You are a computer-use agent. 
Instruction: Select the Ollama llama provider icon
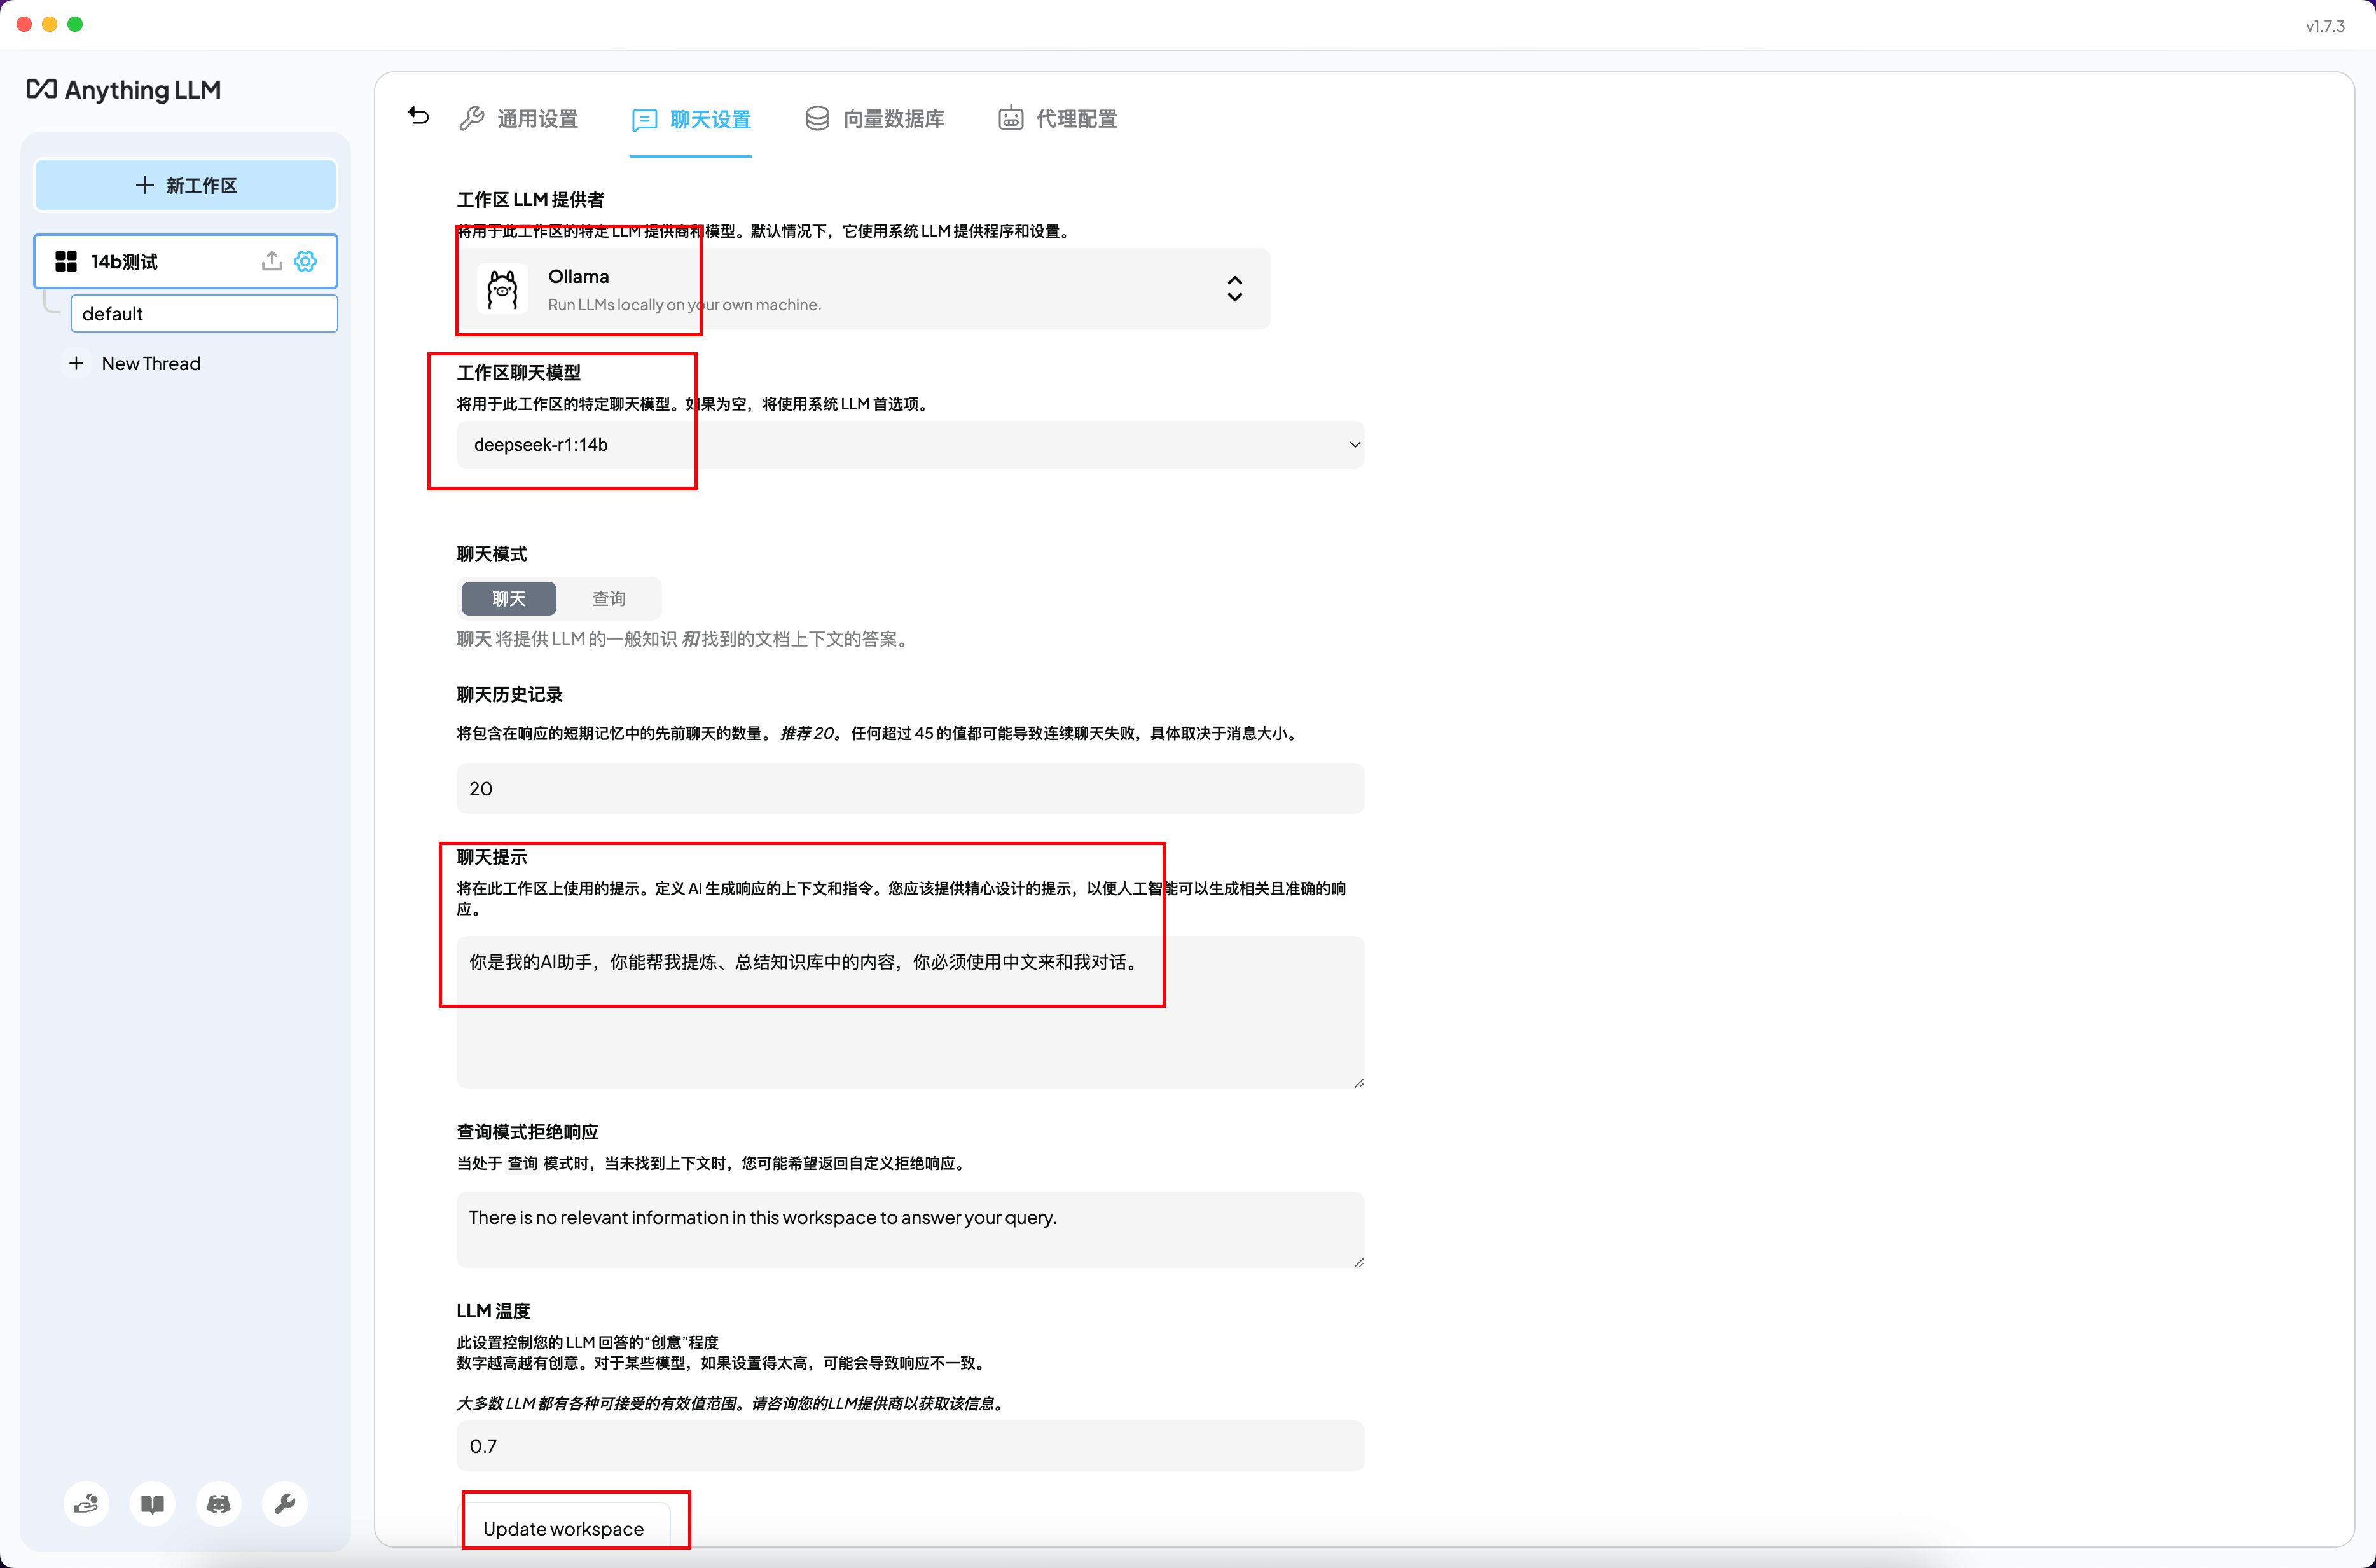click(502, 289)
